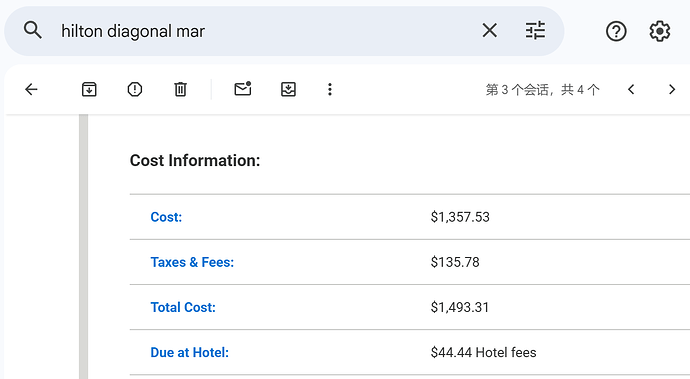The image size is (690, 379).
Task: Open the Help question mark icon
Action: 616,31
